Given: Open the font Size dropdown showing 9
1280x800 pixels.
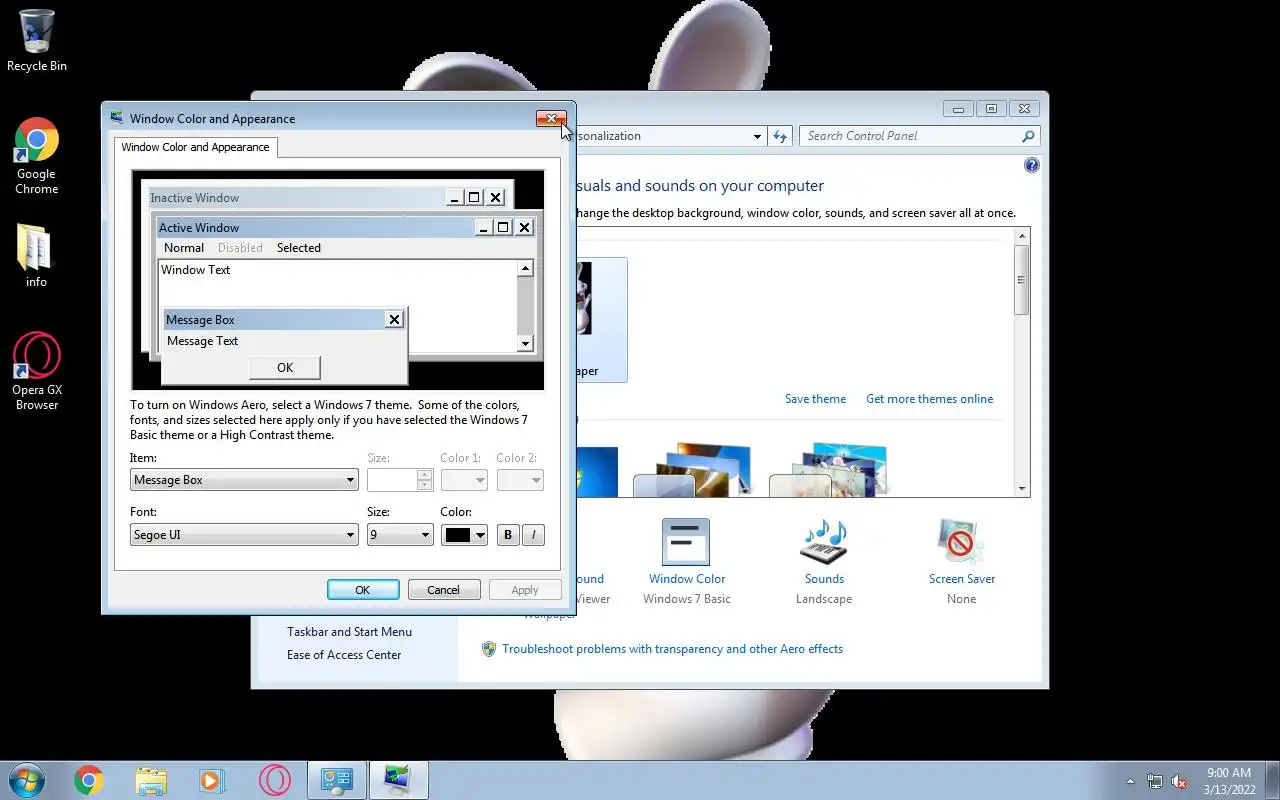Looking at the screenshot, I should click(x=400, y=535).
